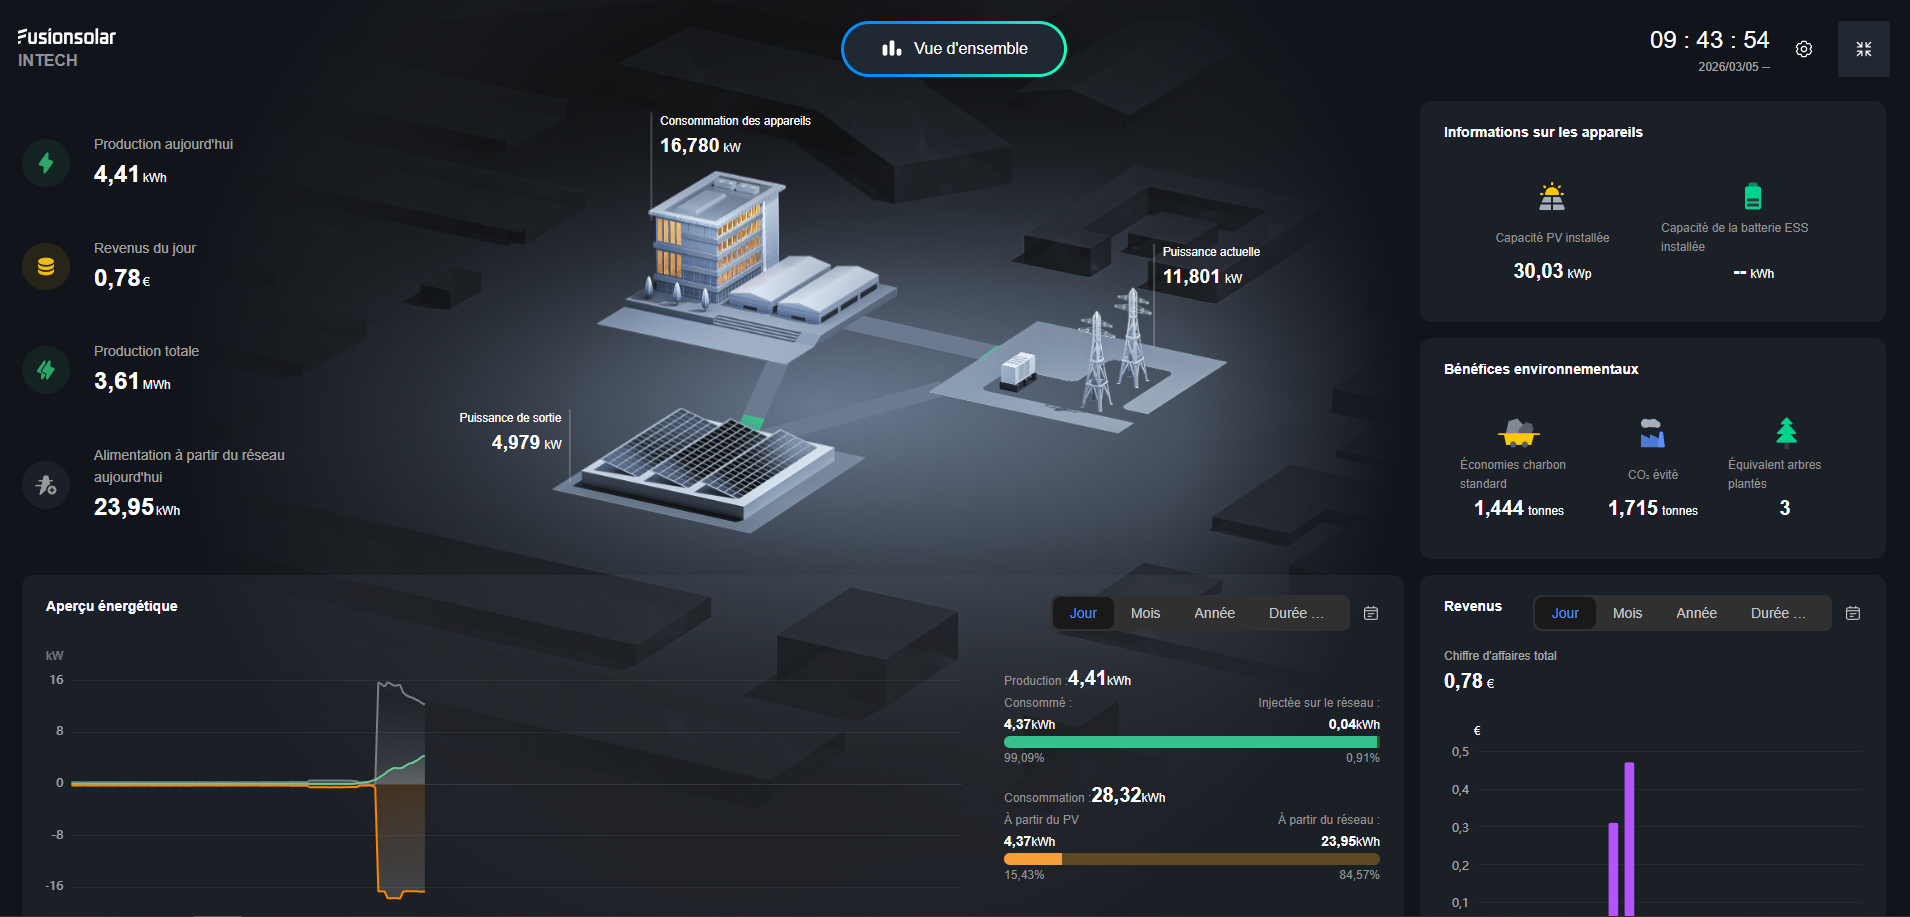Click the Vue d'ensemble button
Screen dimensions: 1910x917
point(954,49)
